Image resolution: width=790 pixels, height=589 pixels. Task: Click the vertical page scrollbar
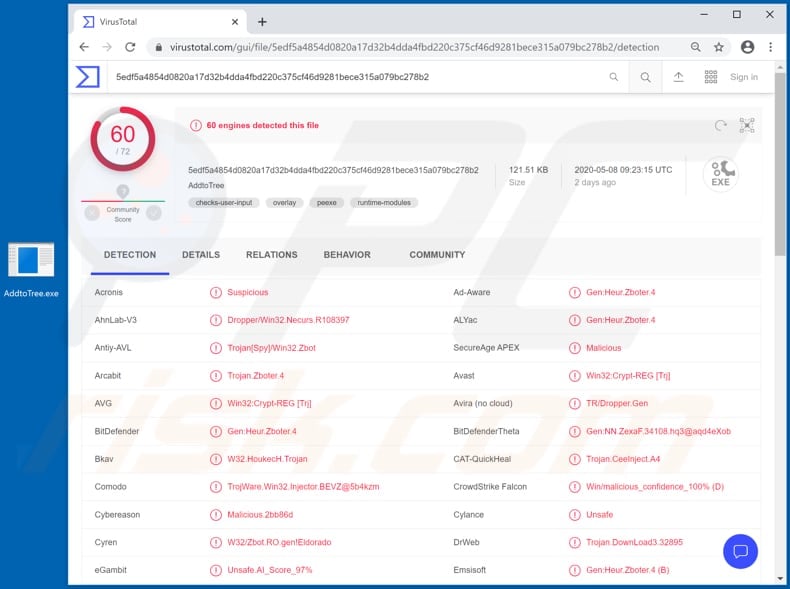780,164
